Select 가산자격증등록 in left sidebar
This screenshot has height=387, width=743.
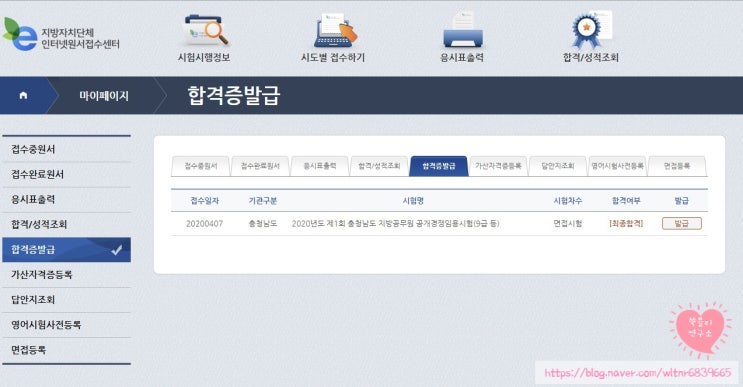coord(66,275)
